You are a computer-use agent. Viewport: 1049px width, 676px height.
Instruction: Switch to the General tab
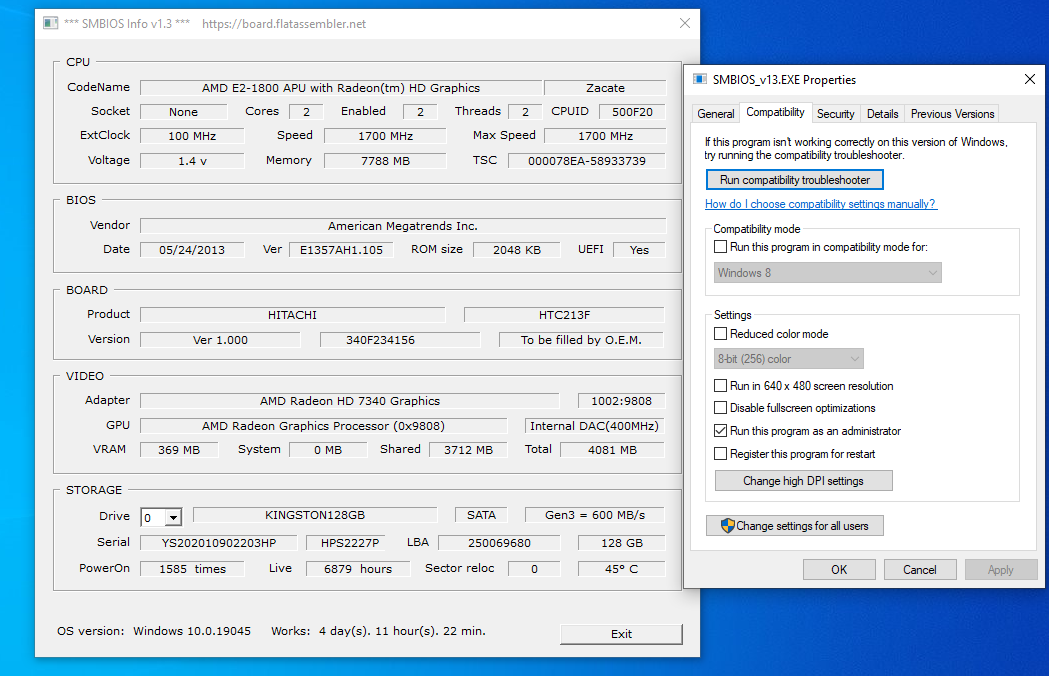tap(715, 114)
